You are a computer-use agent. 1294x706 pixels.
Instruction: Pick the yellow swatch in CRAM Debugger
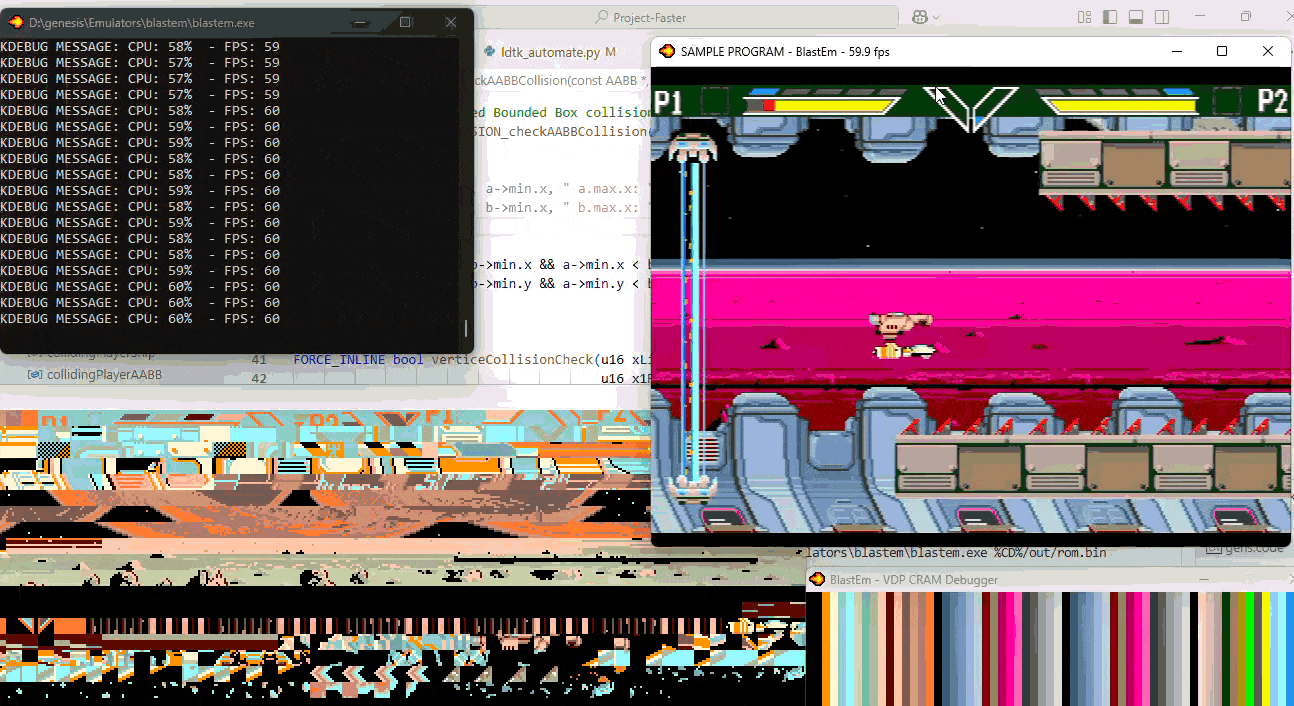[x=1265, y=648]
